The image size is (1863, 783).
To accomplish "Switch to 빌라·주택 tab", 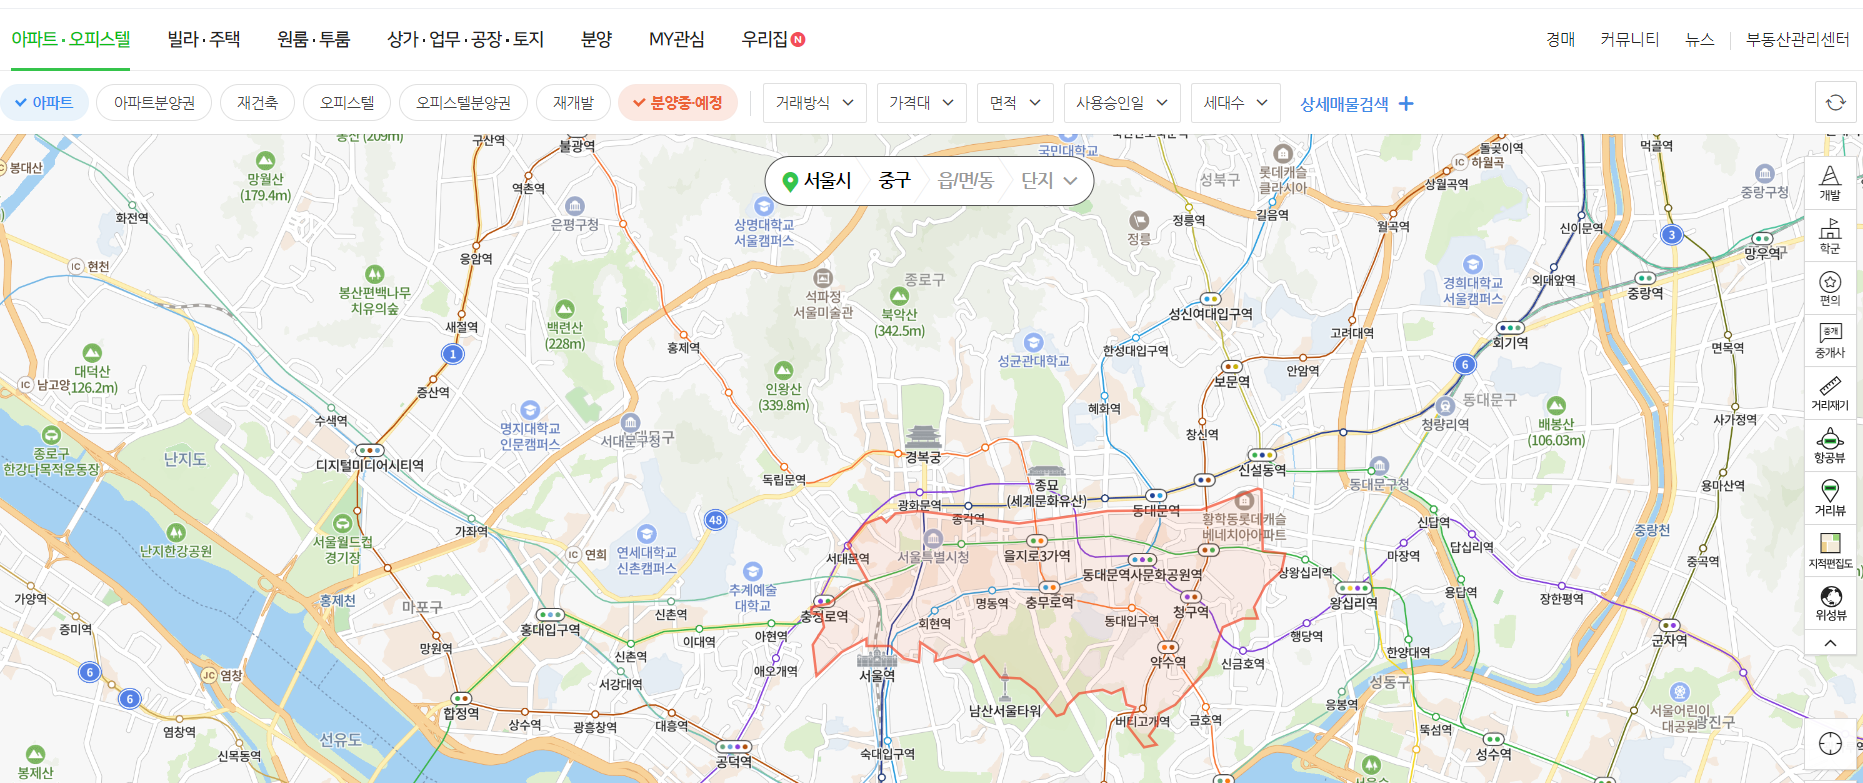I will pyautogui.click(x=204, y=39).
